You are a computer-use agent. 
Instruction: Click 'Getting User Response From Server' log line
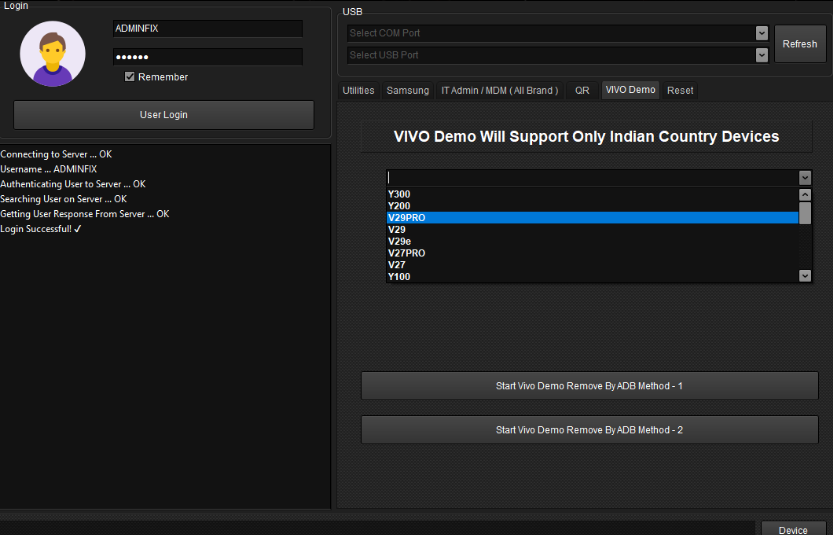84,214
